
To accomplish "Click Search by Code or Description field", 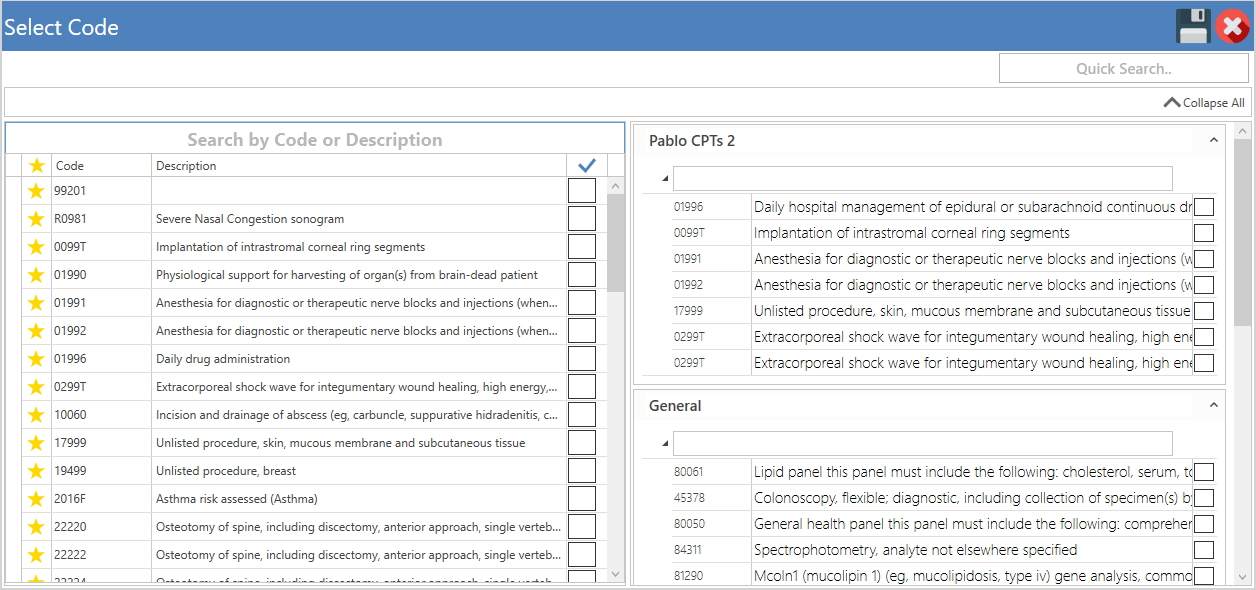I will click(315, 140).
